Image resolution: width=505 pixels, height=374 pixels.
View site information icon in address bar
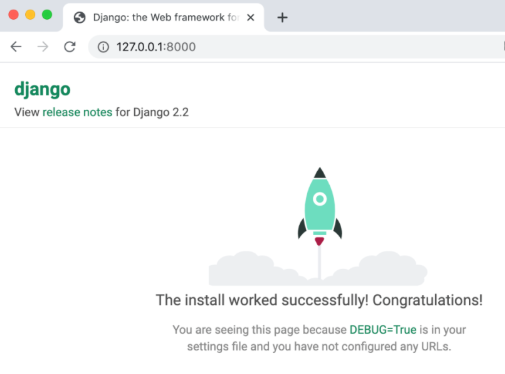click(103, 47)
